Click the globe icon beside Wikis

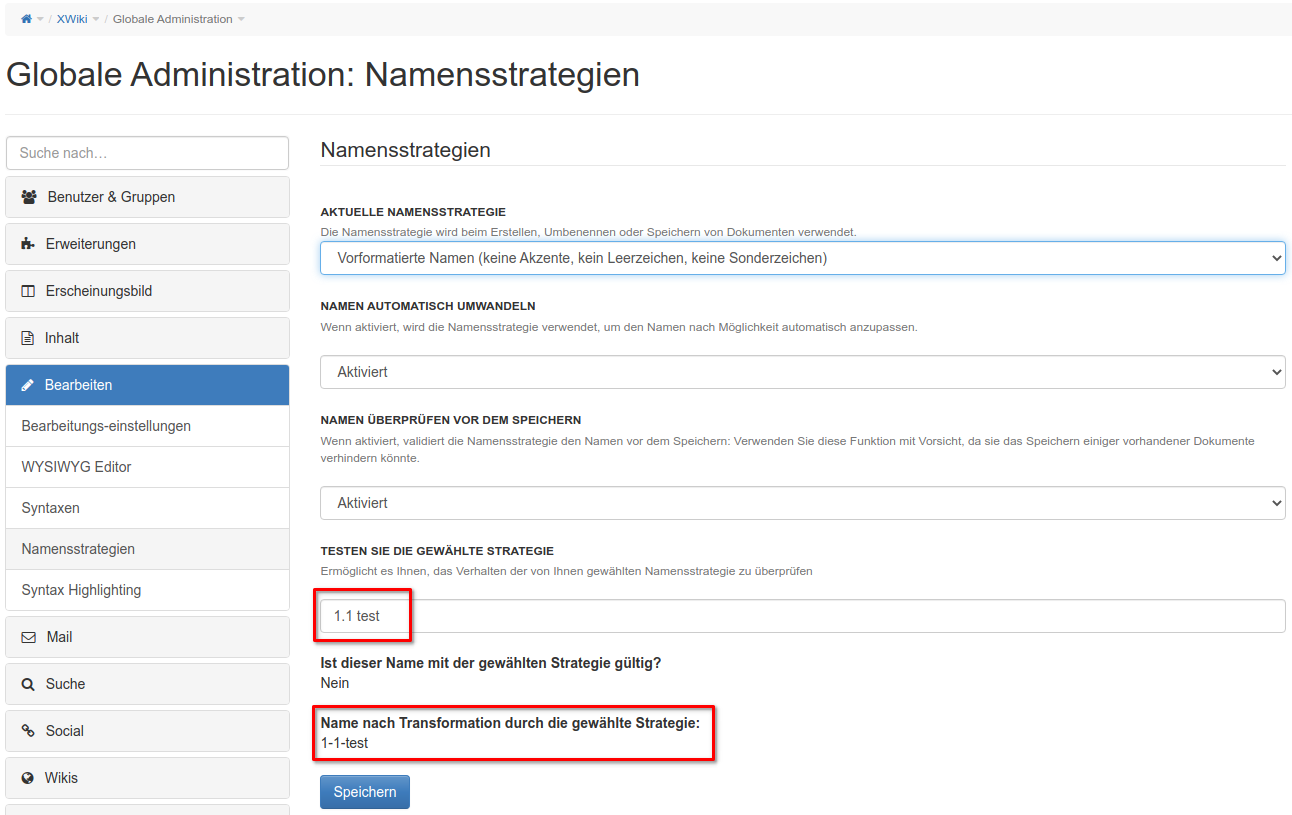[28, 778]
